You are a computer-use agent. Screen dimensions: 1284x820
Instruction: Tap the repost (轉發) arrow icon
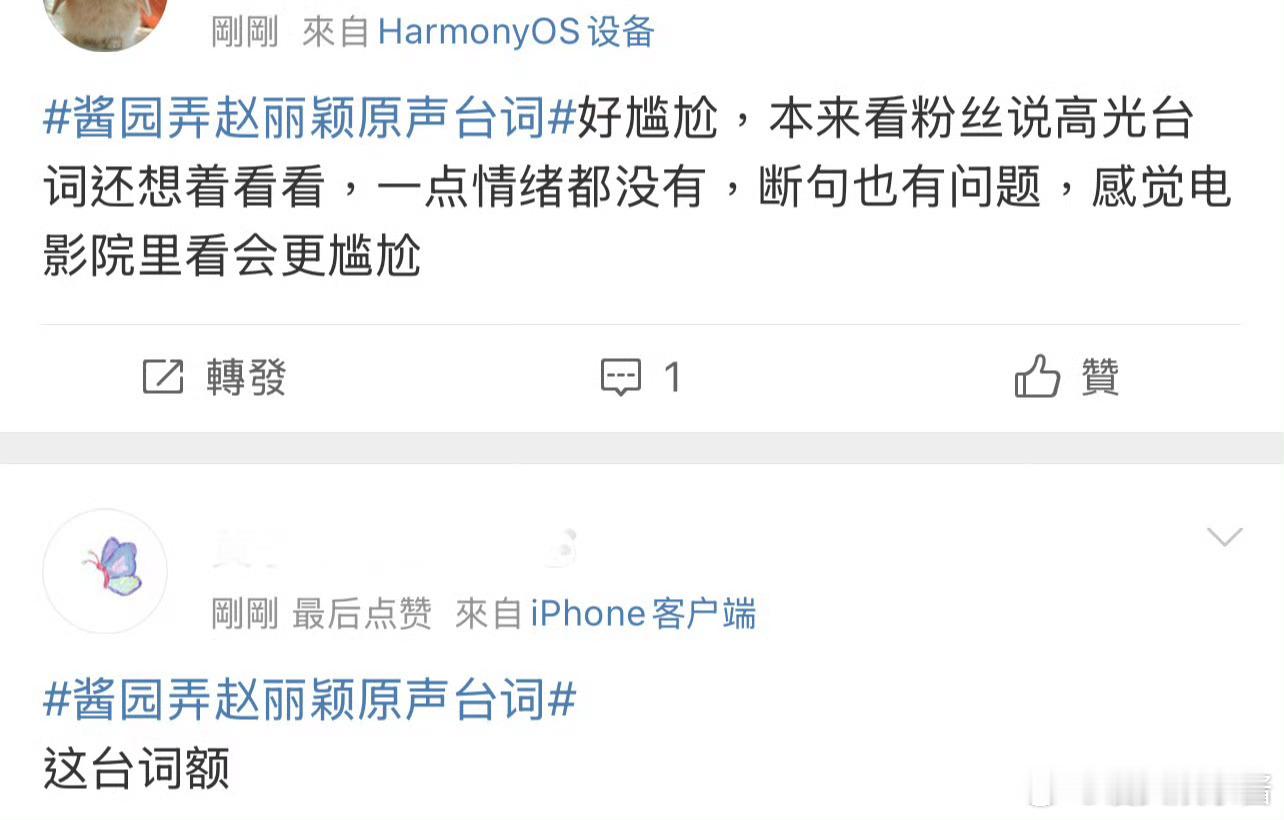(163, 377)
